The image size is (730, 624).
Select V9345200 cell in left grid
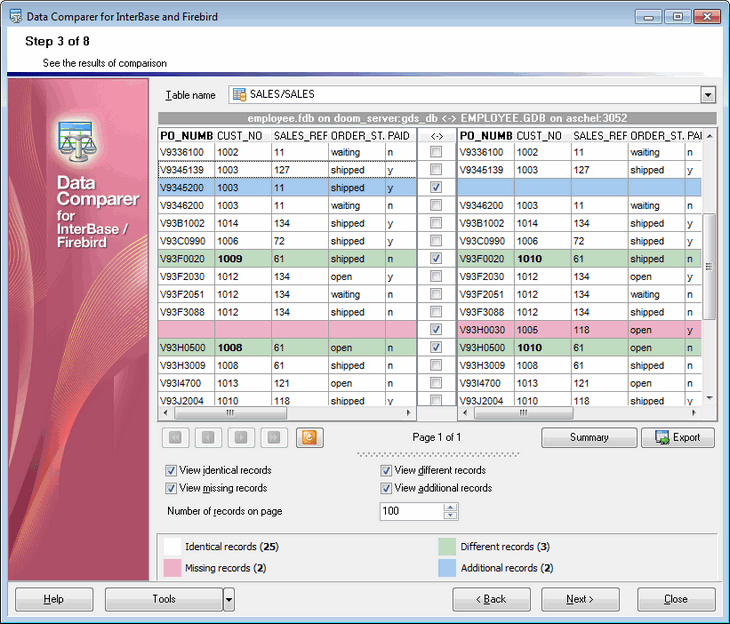point(186,188)
